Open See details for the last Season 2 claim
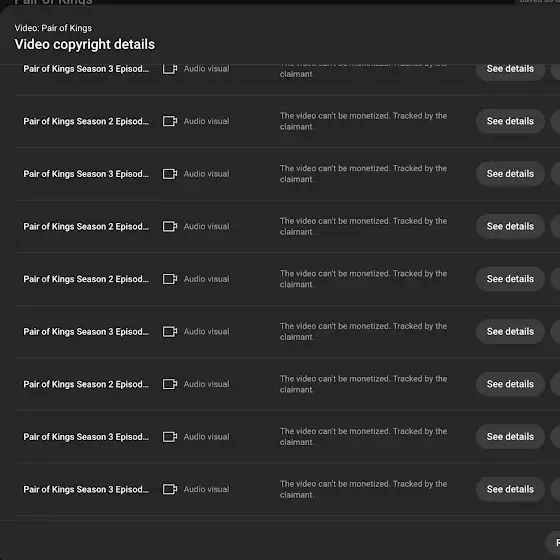Image resolution: width=560 pixels, height=560 pixels. pyautogui.click(x=510, y=384)
